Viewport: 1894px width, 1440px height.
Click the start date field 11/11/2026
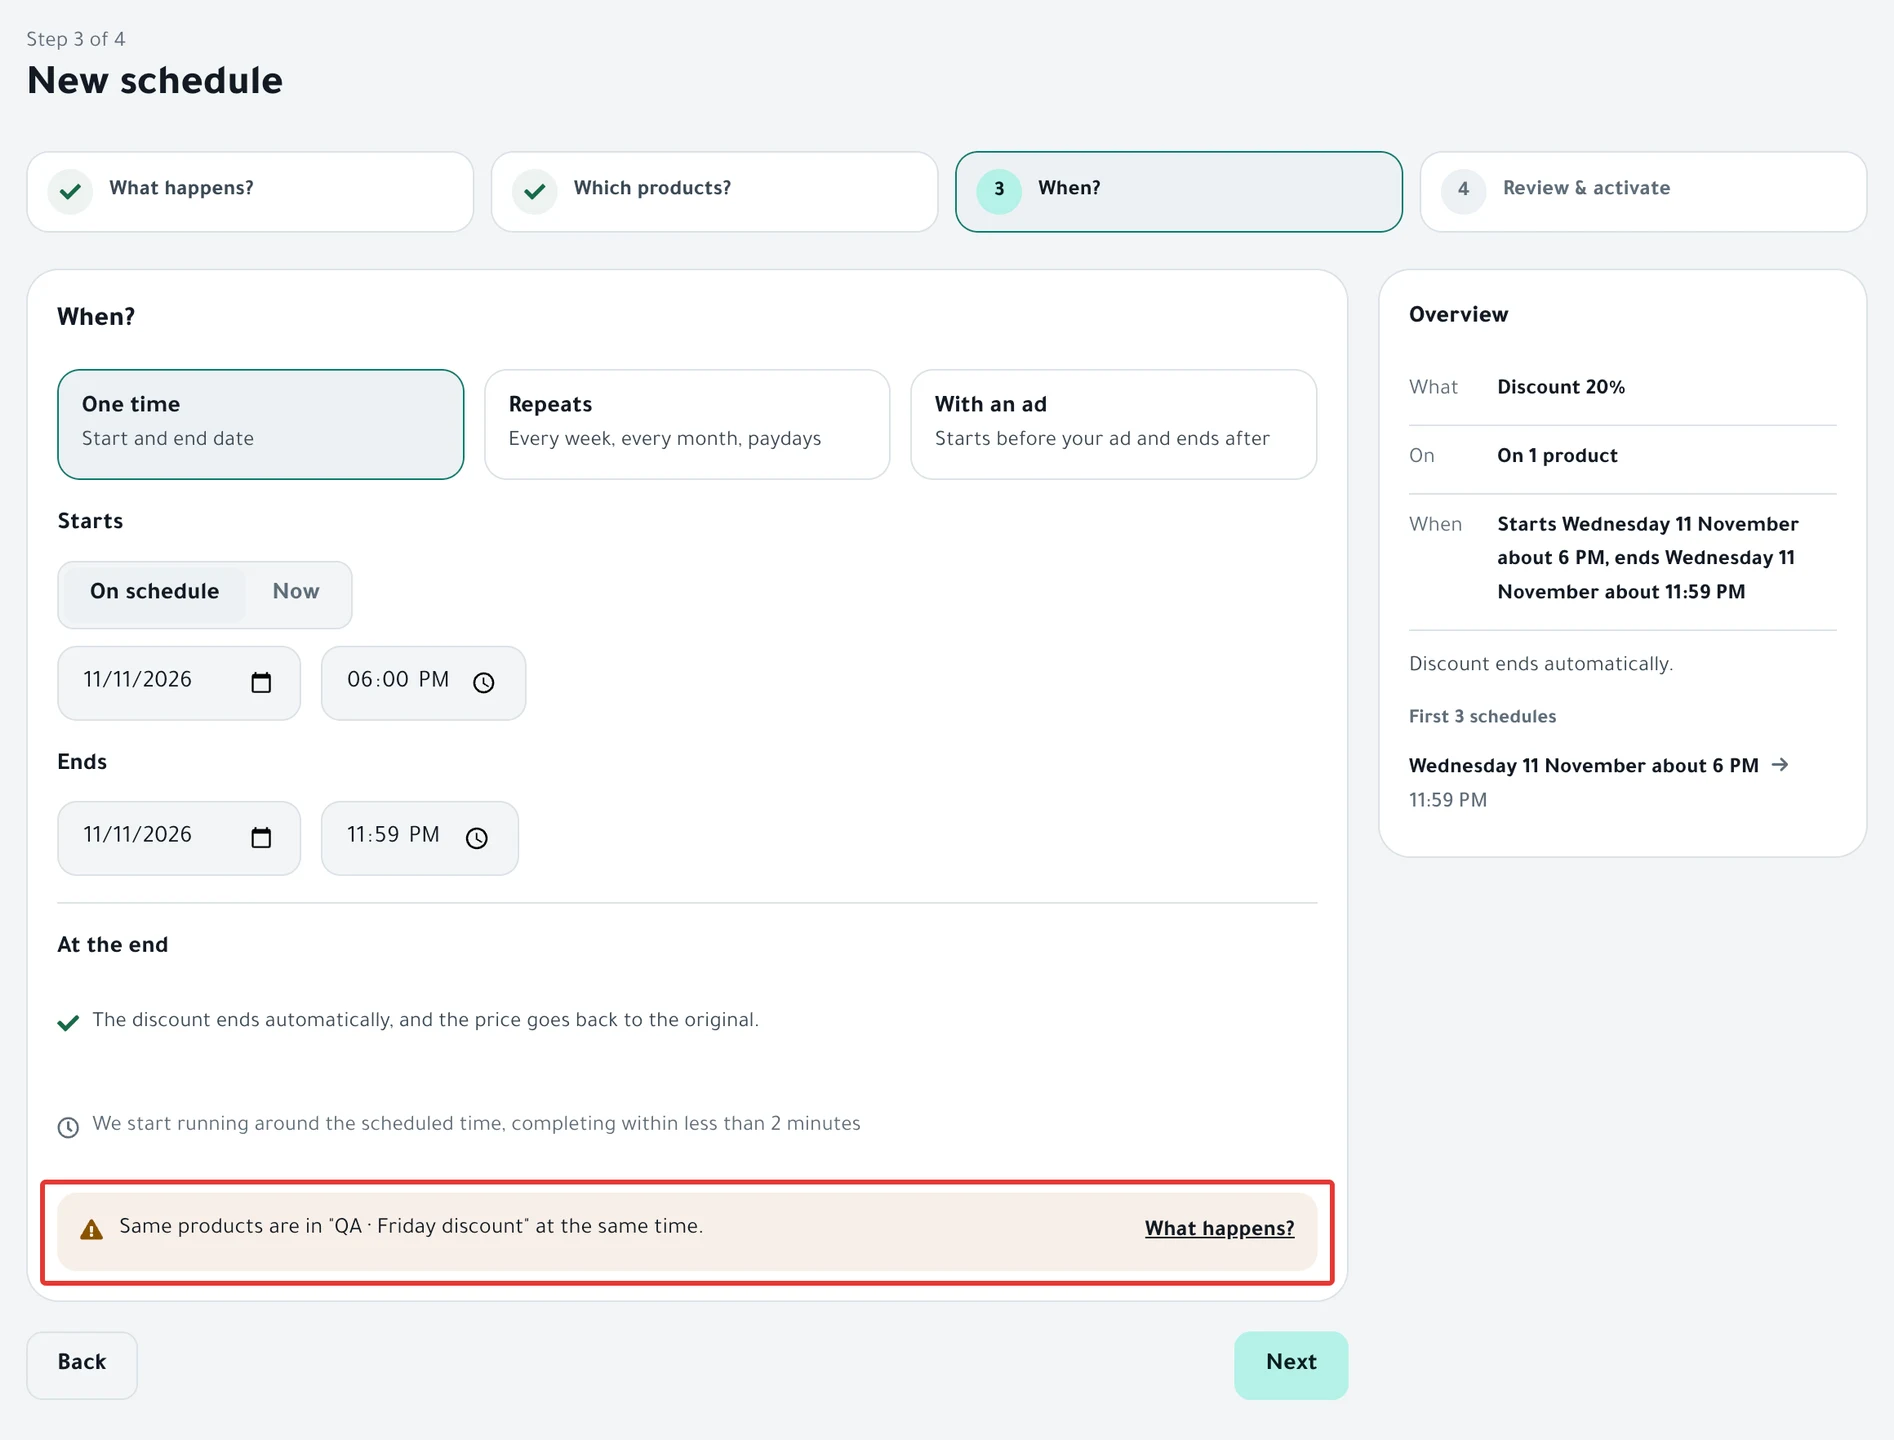(179, 683)
